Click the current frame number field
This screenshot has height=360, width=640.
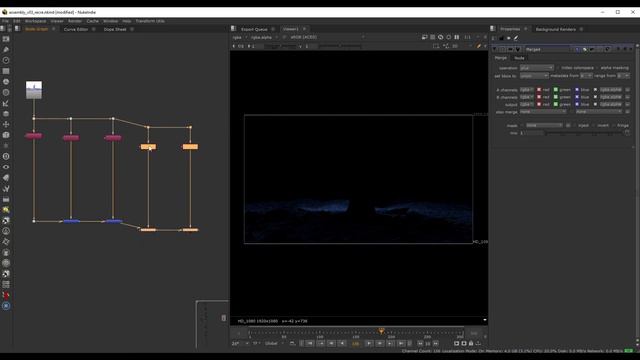(x=356, y=344)
